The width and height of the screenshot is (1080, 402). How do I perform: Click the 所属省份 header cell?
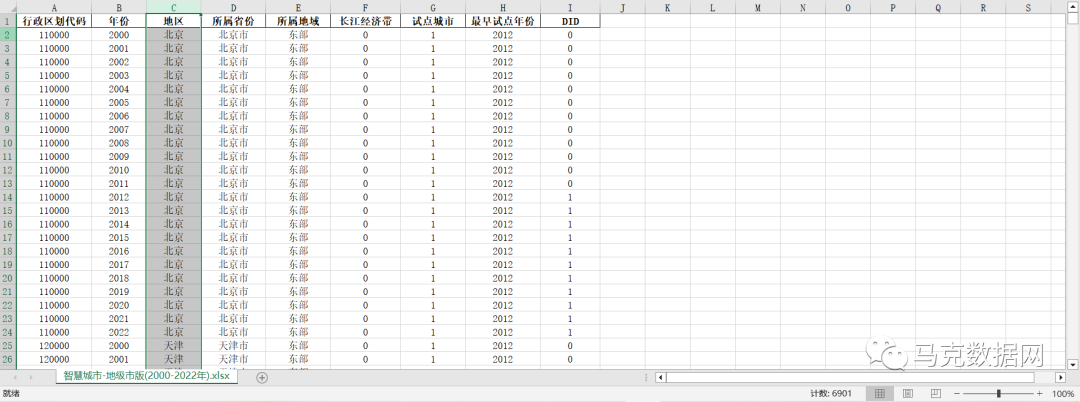pyautogui.click(x=233, y=21)
